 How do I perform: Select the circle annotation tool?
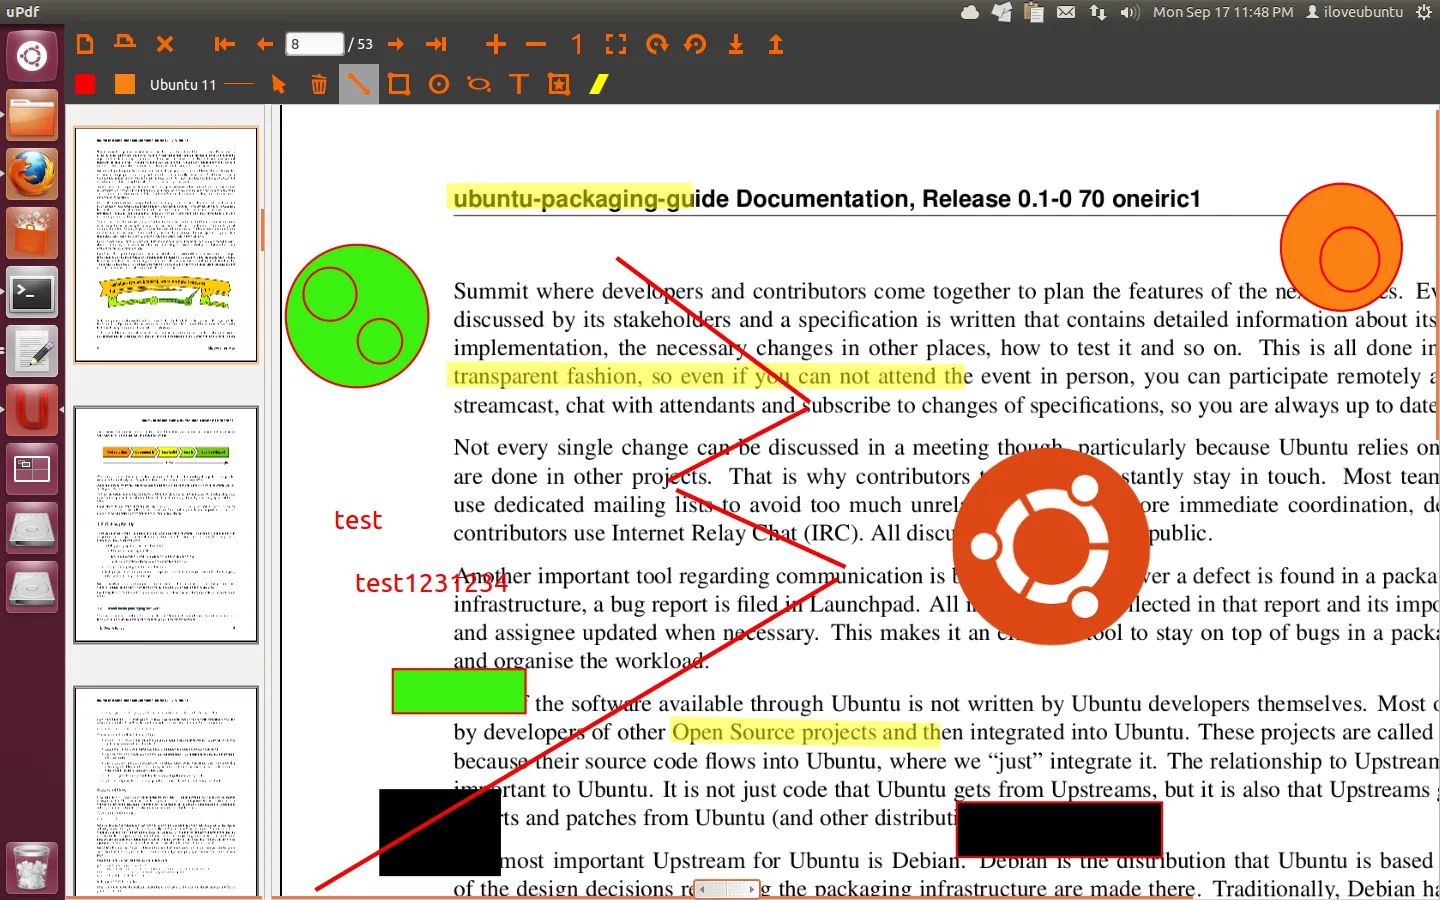tap(439, 85)
